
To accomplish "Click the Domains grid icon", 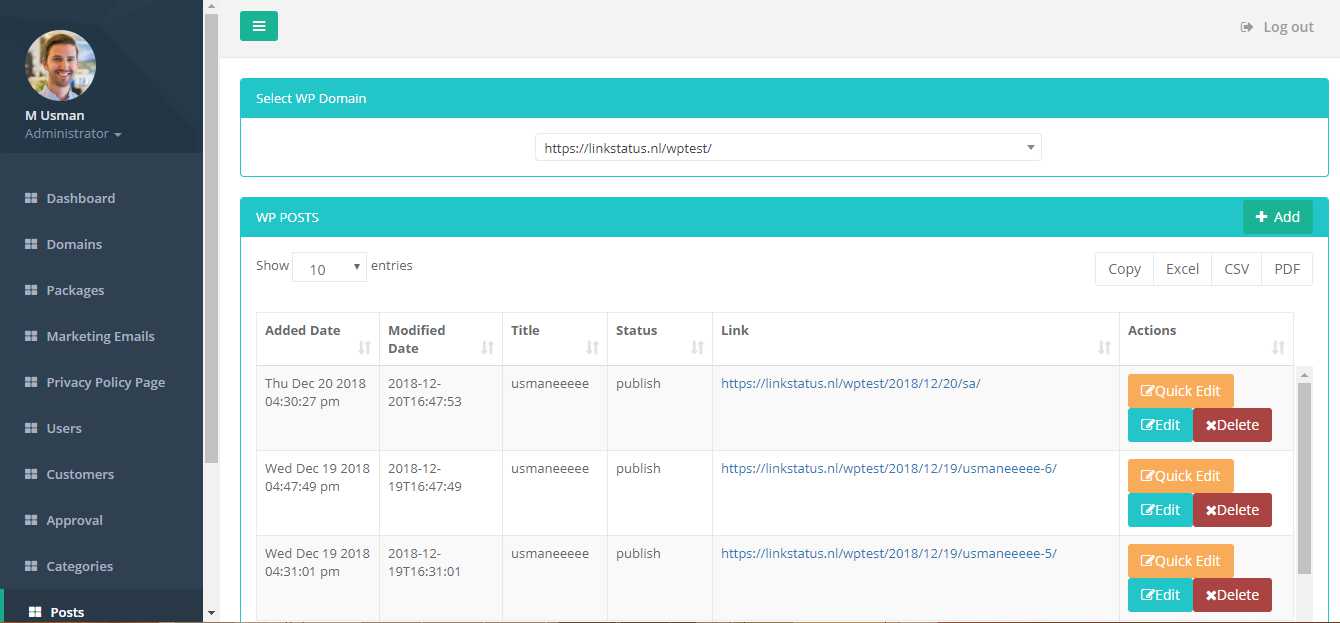I will tap(31, 244).
